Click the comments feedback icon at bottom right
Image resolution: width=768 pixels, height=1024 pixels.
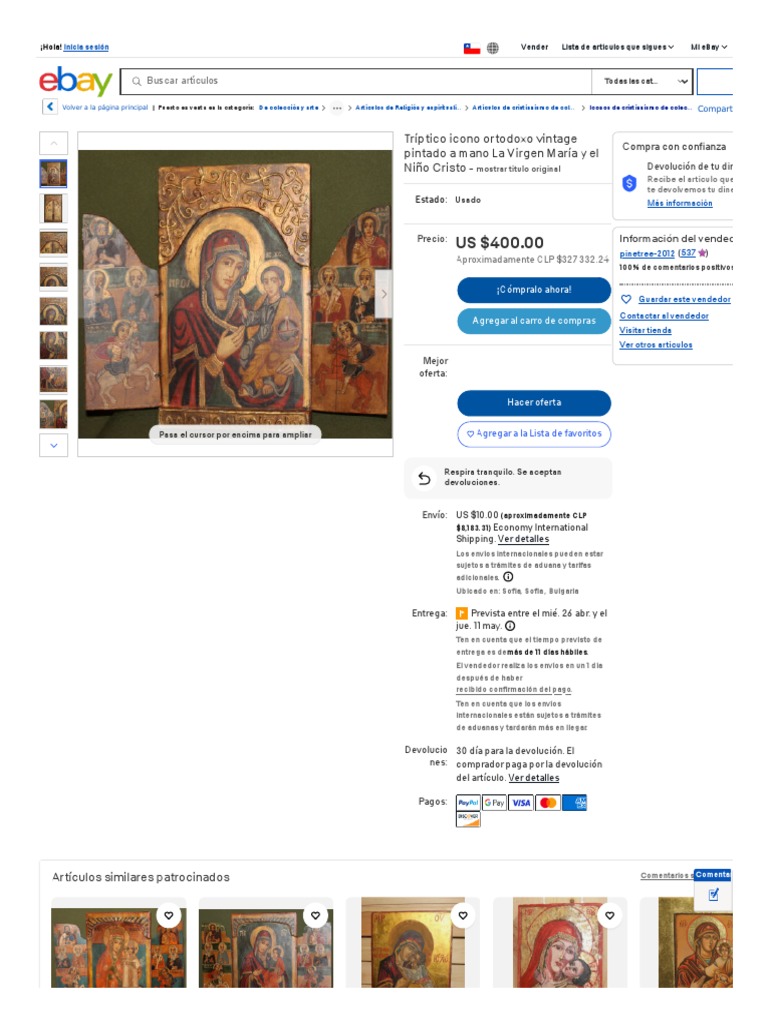tap(713, 895)
